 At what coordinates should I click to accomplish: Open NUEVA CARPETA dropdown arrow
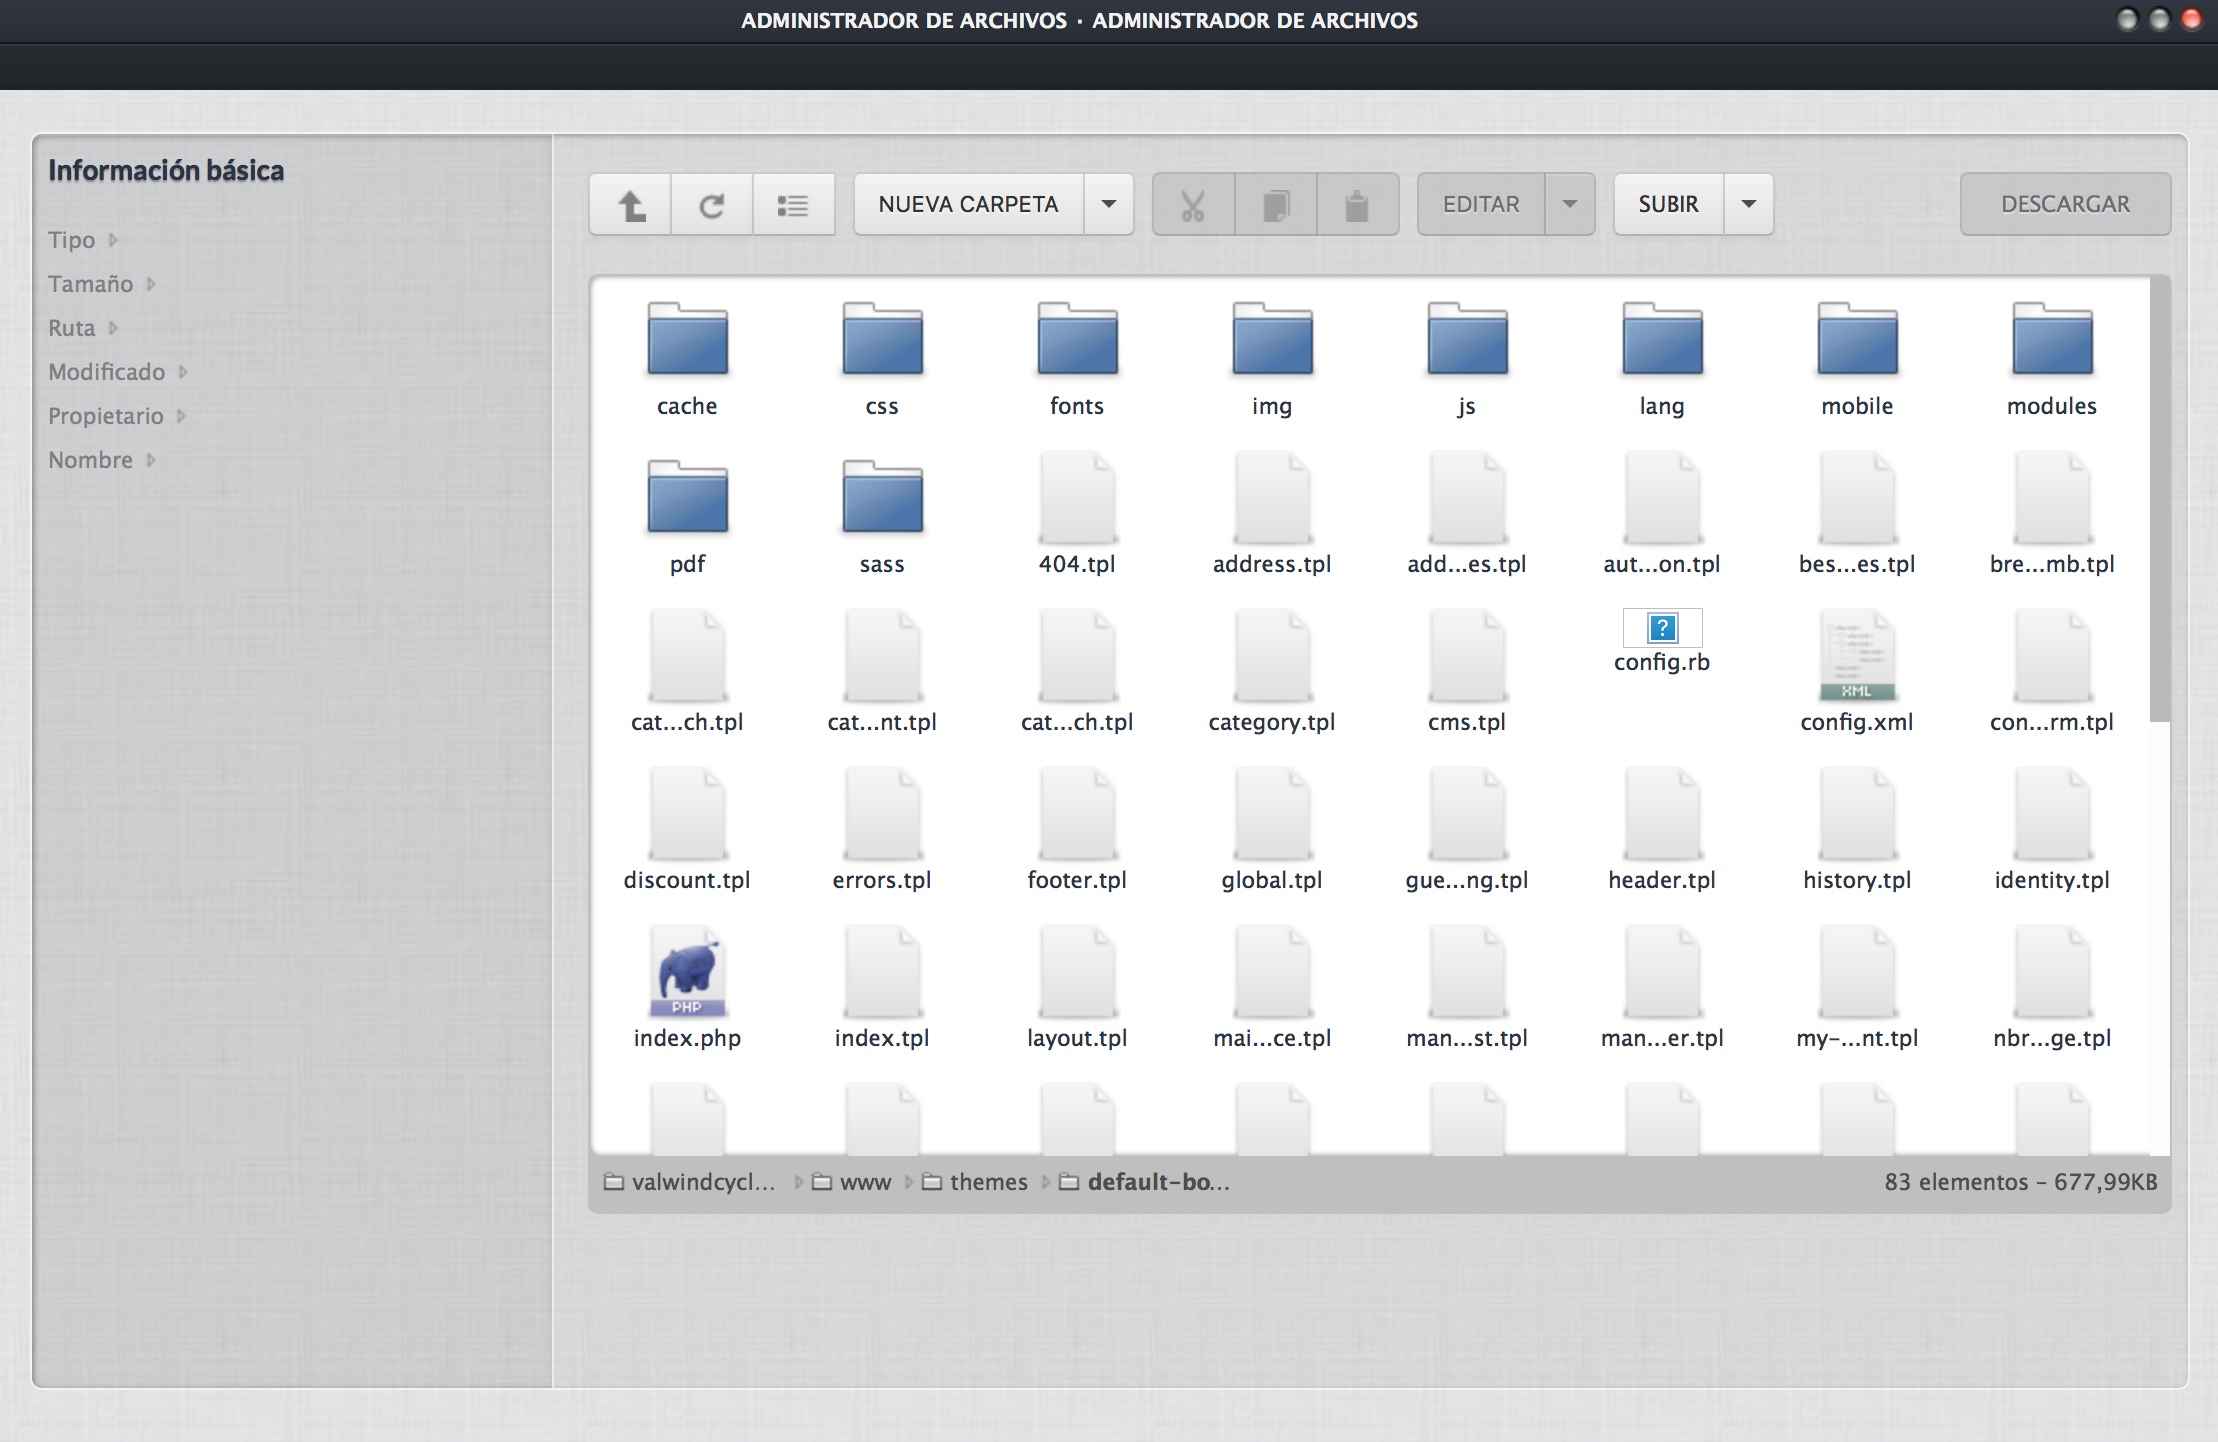1108,204
